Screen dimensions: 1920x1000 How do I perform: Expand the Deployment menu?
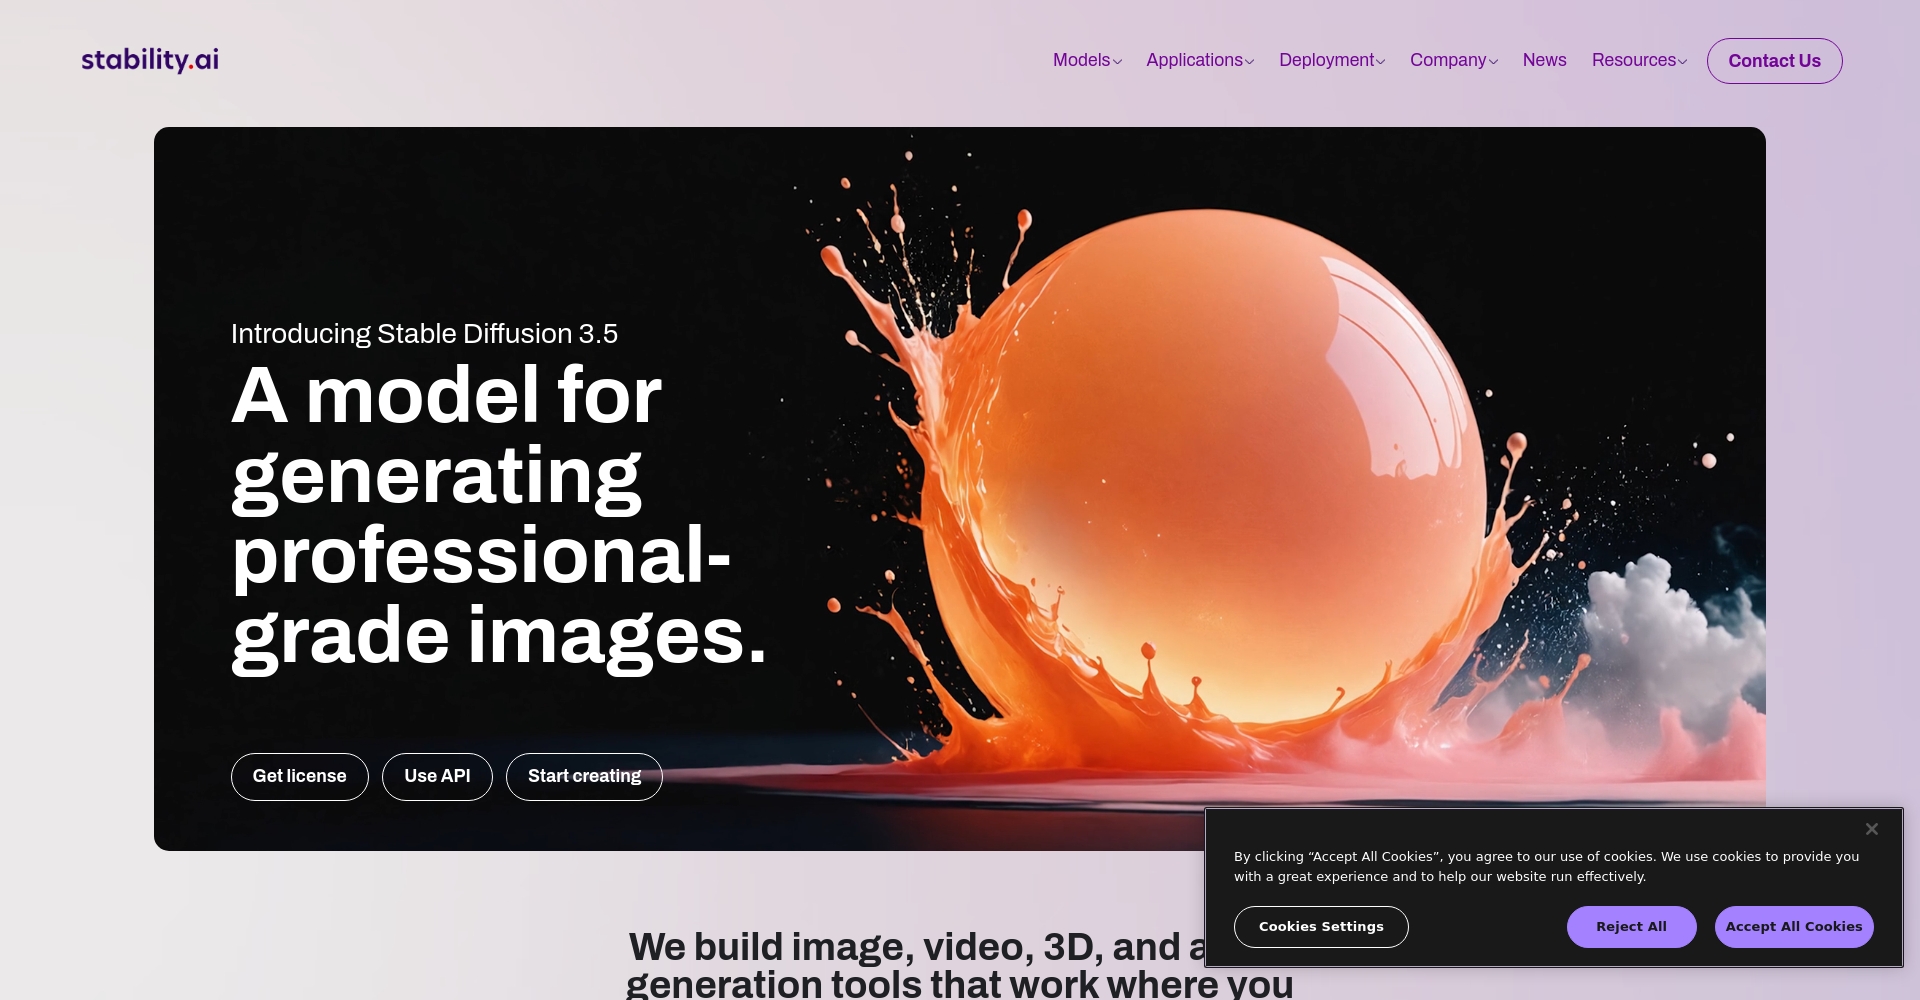(1332, 60)
